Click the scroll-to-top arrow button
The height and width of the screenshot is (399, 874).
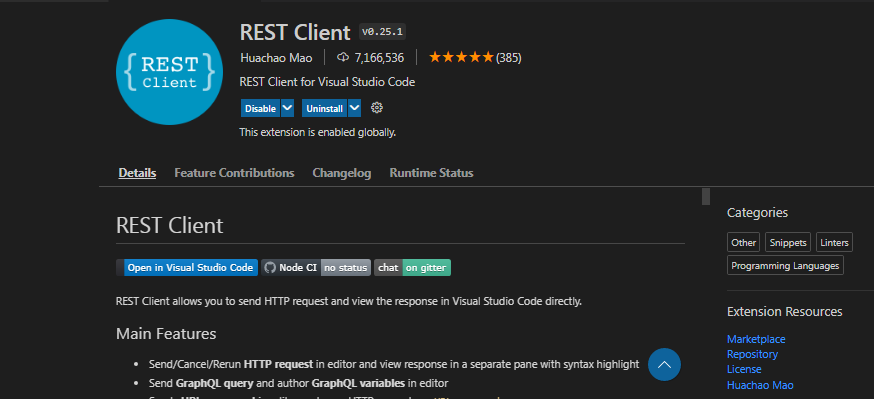(664, 364)
